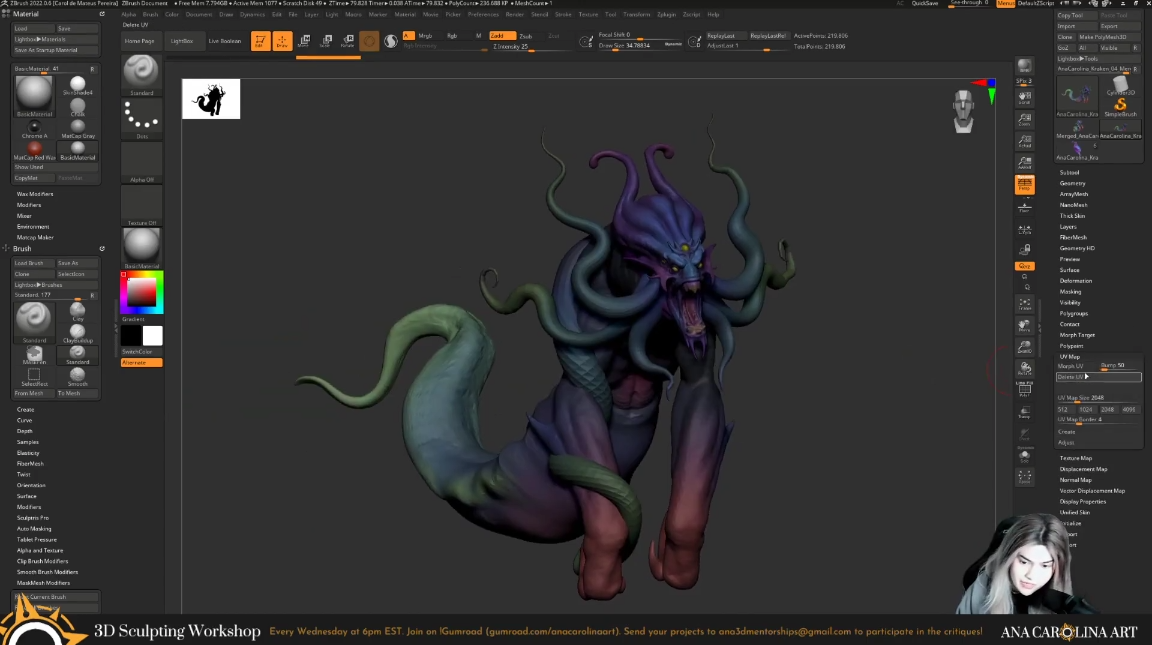Select the Cylinder3D tool thumbnail
1152x645 pixels.
1120,87
